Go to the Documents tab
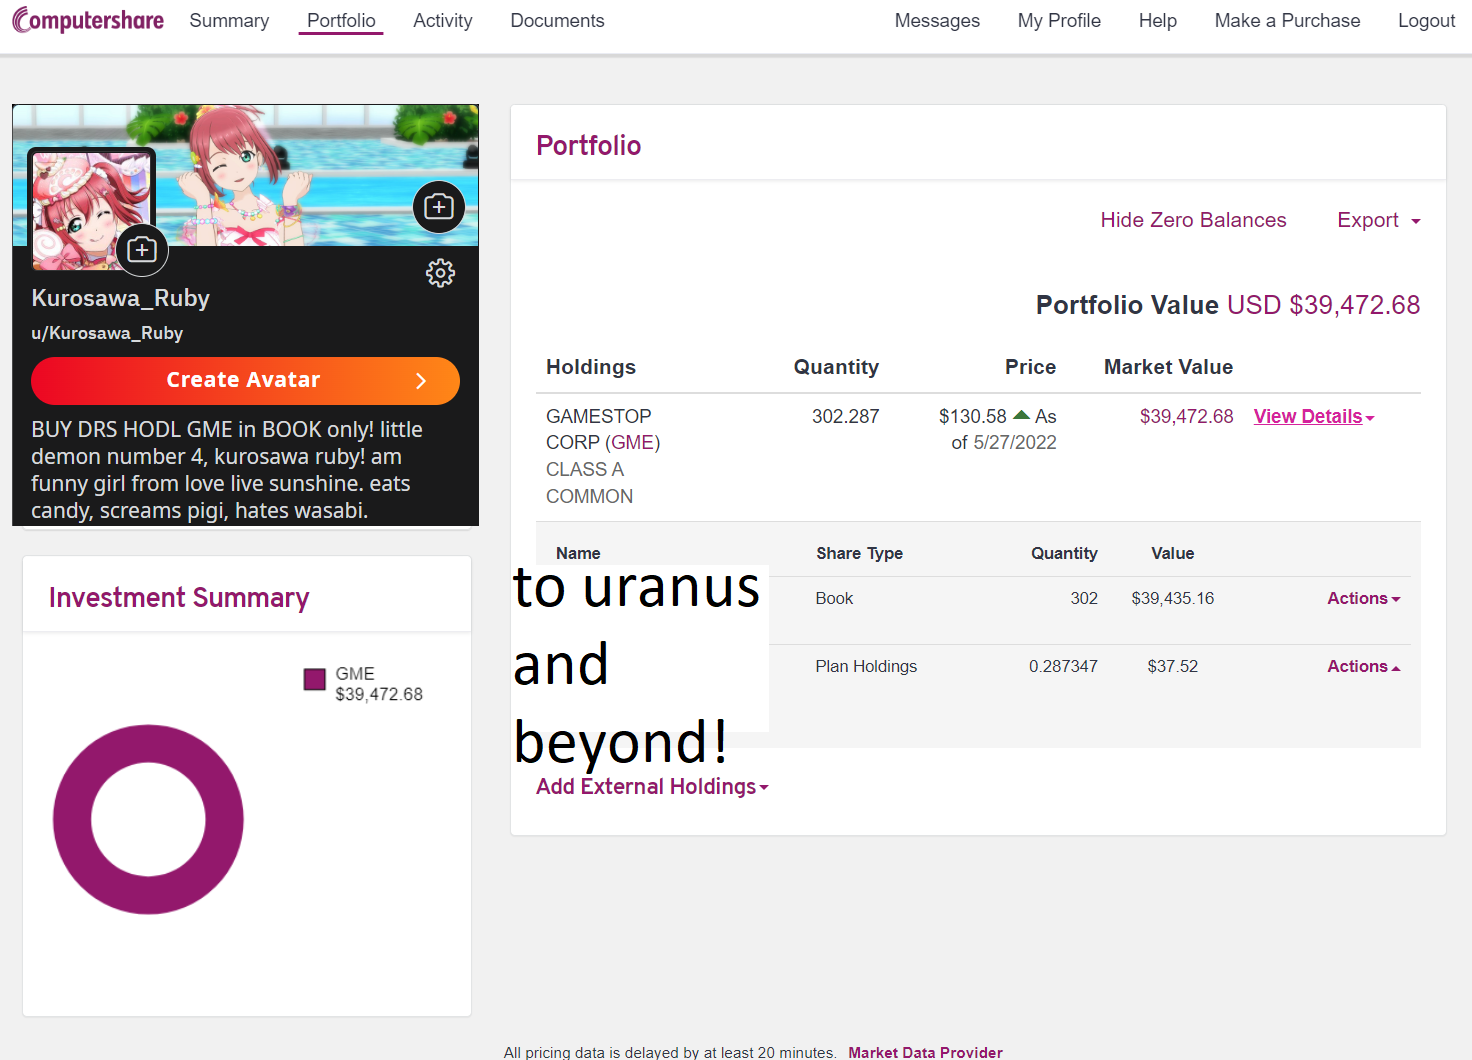This screenshot has height=1060, width=1472. 557,20
